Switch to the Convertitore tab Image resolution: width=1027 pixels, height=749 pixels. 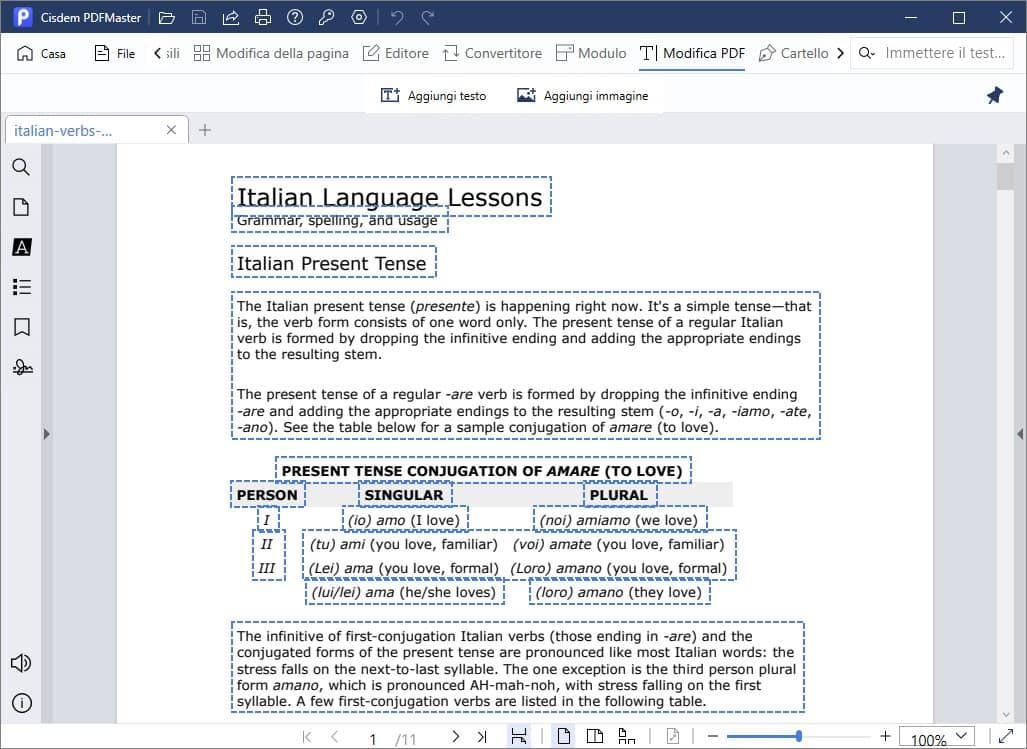pos(492,53)
